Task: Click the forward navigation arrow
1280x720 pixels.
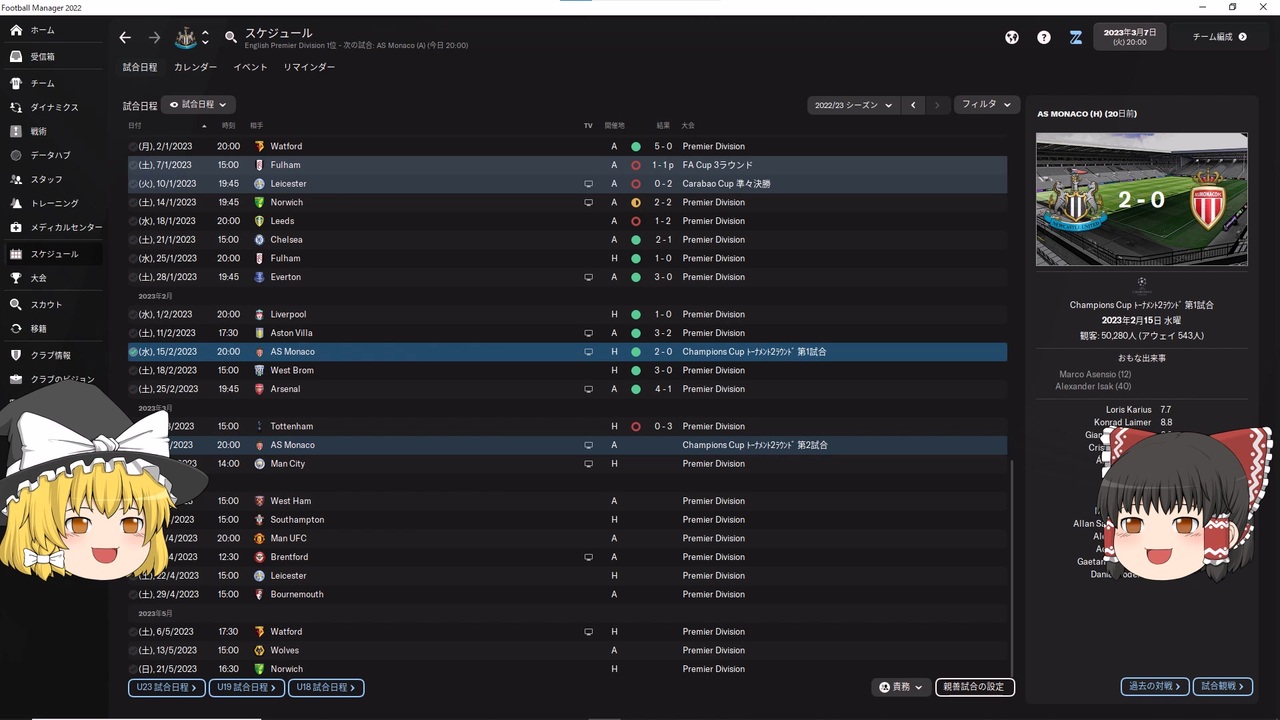Action: [154, 37]
